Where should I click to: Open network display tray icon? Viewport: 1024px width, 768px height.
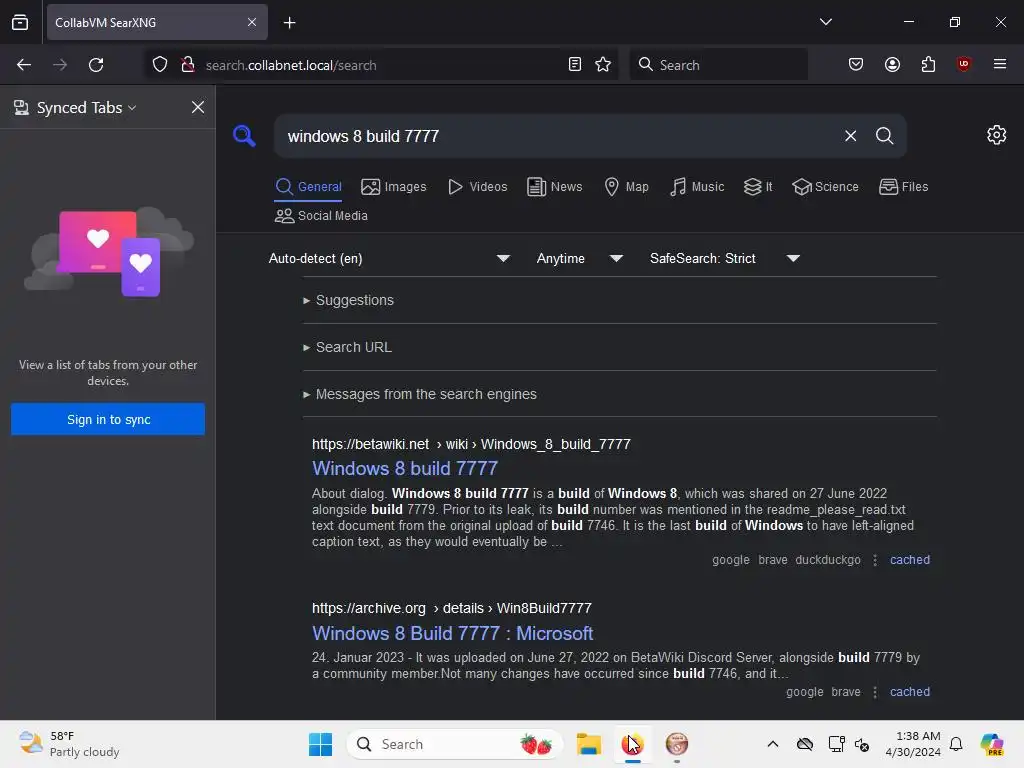click(x=835, y=744)
